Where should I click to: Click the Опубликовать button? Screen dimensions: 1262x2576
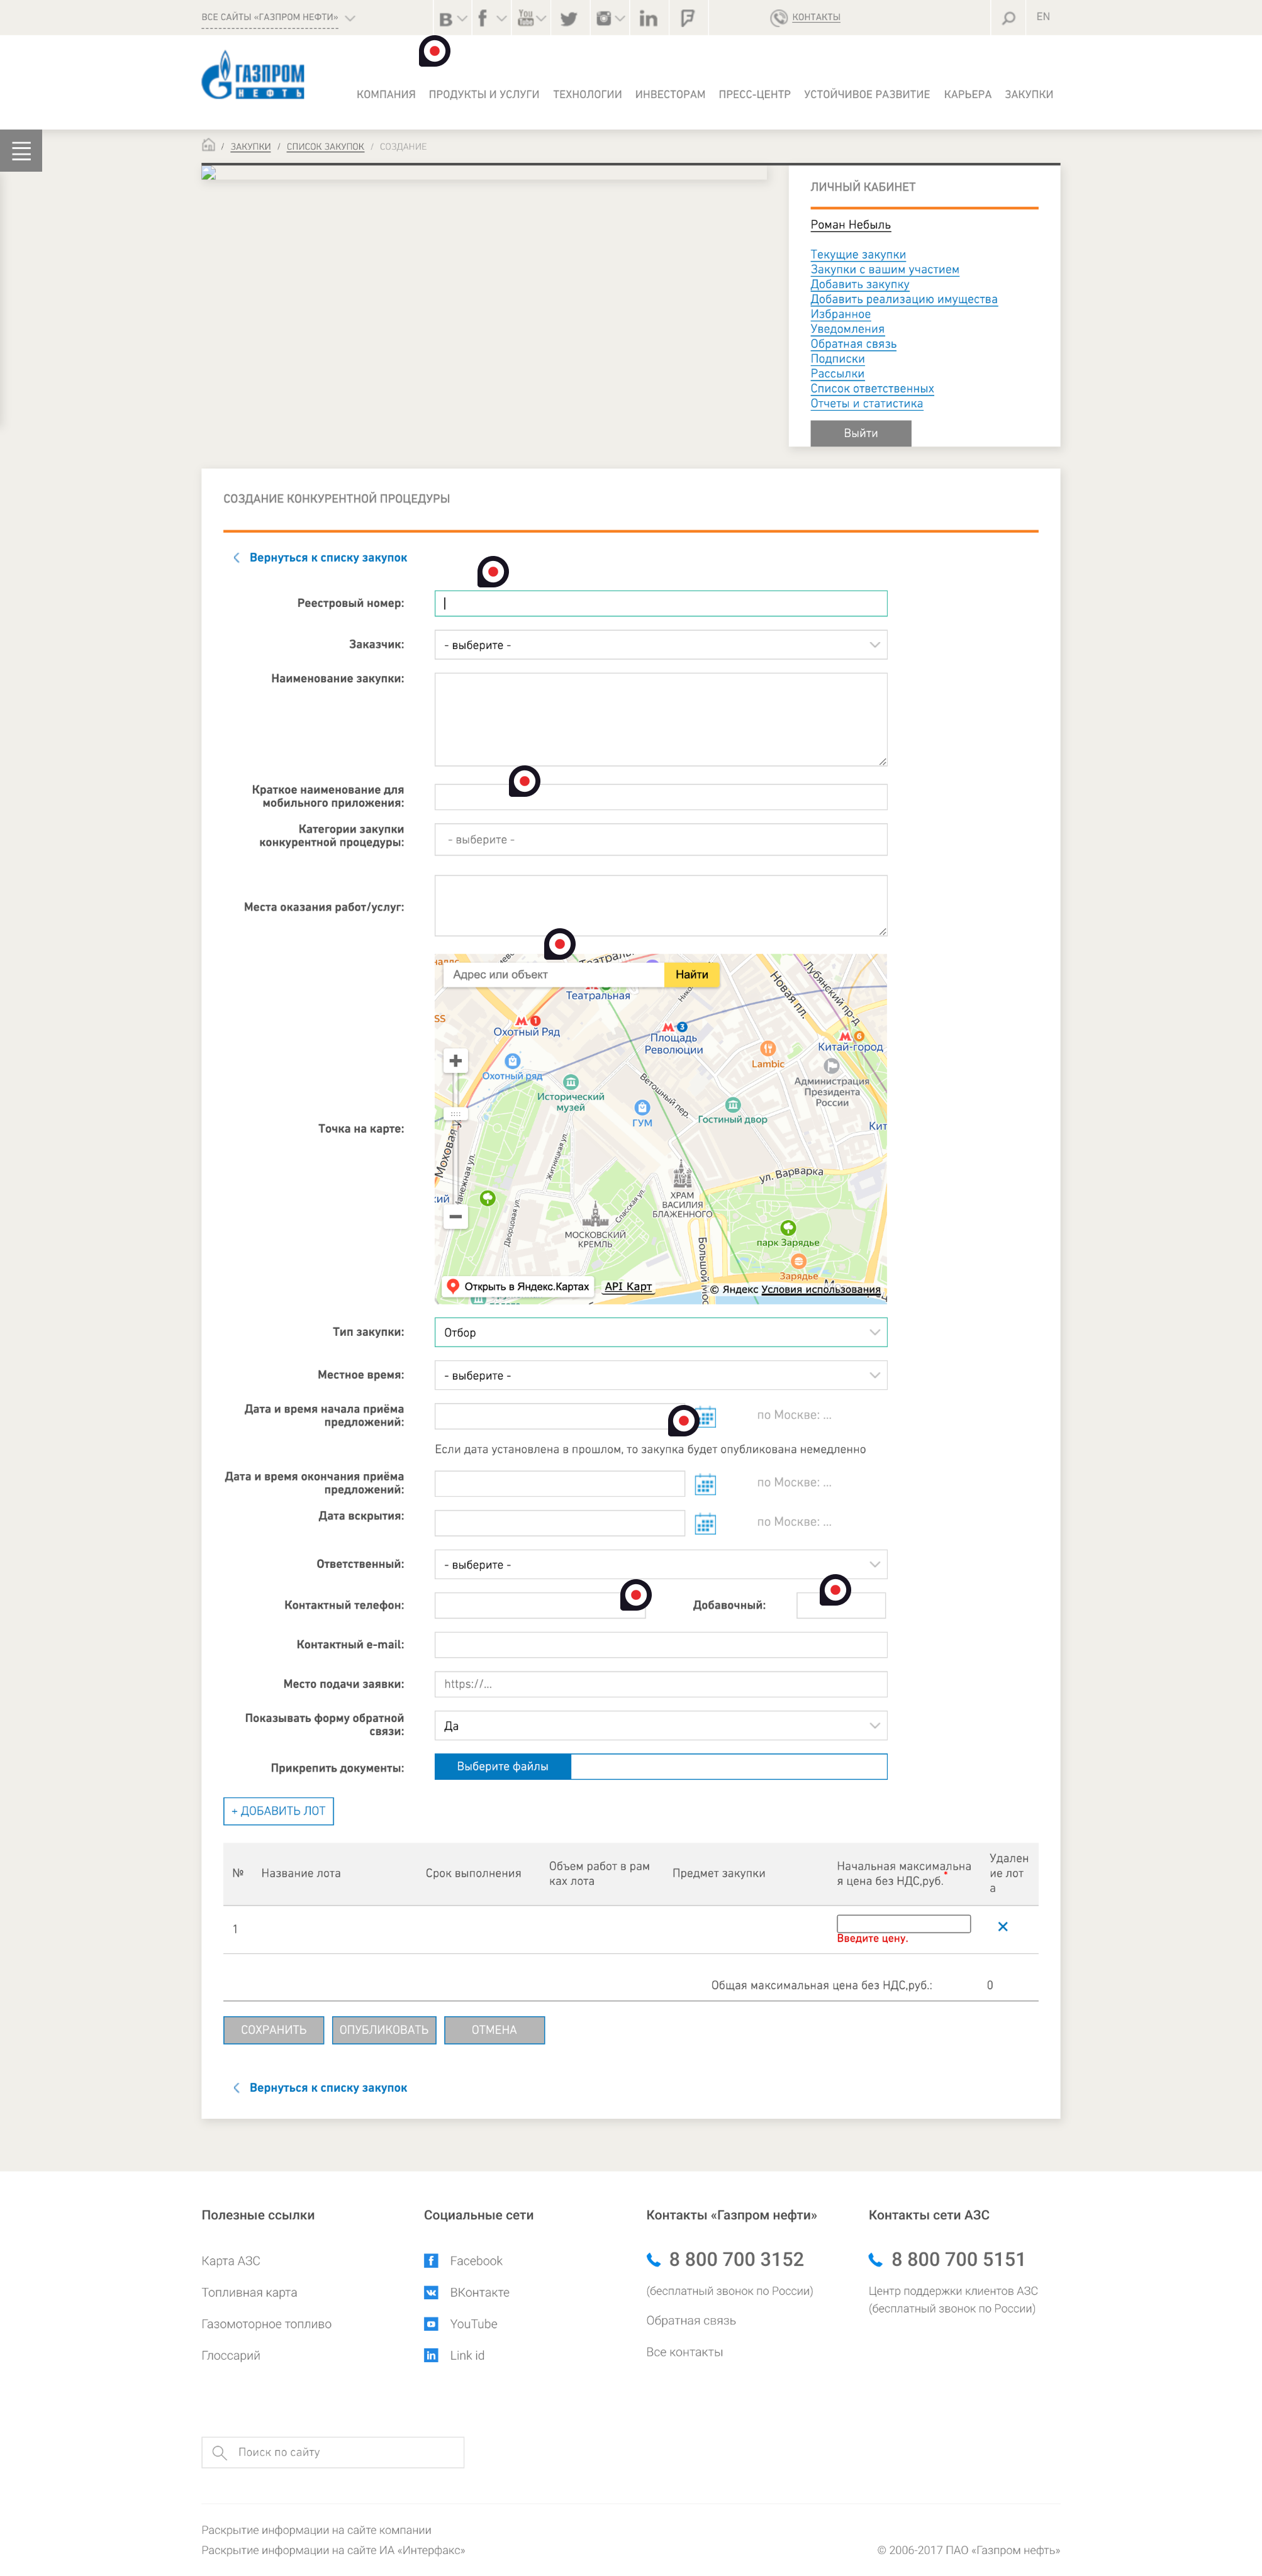[x=384, y=2030]
